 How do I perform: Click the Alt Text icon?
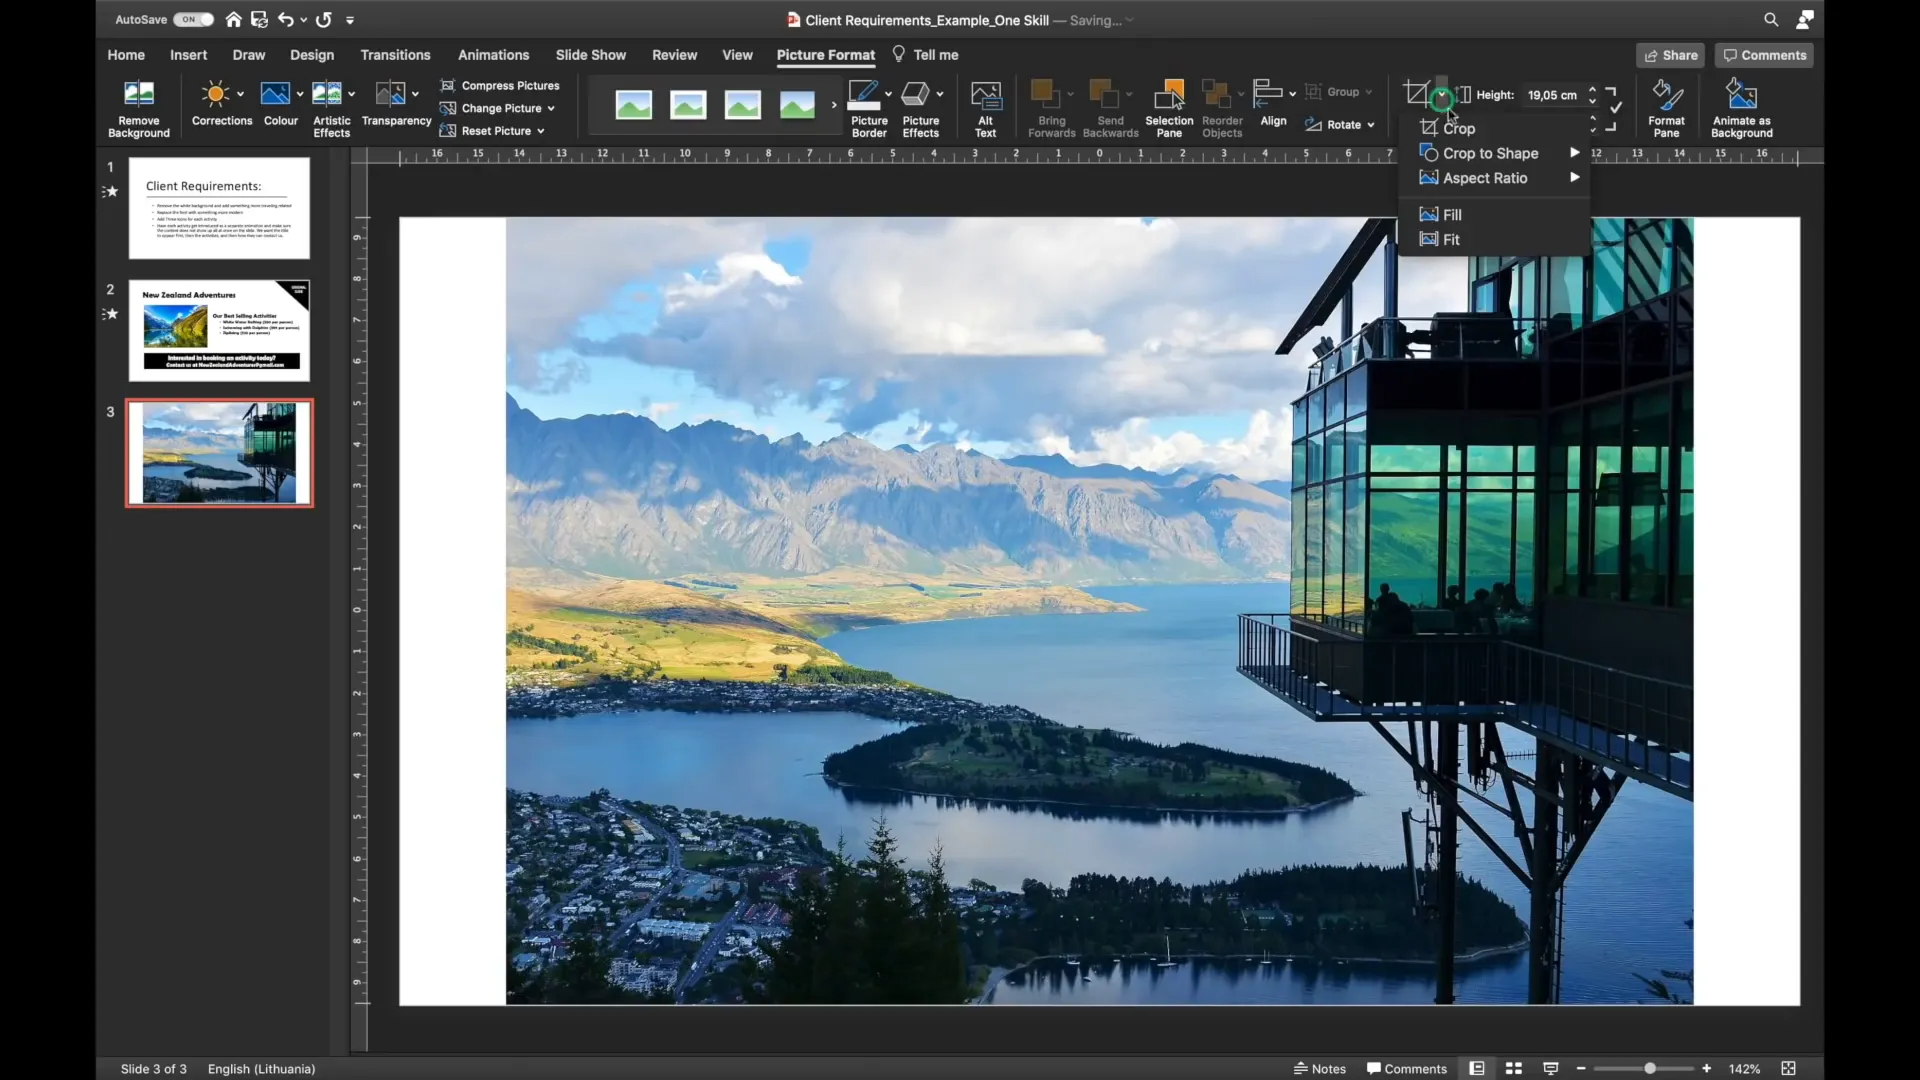(985, 107)
